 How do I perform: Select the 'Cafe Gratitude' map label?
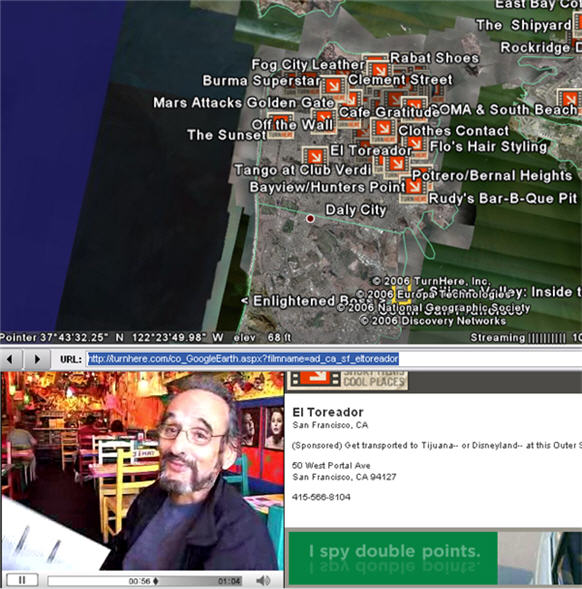tap(389, 112)
